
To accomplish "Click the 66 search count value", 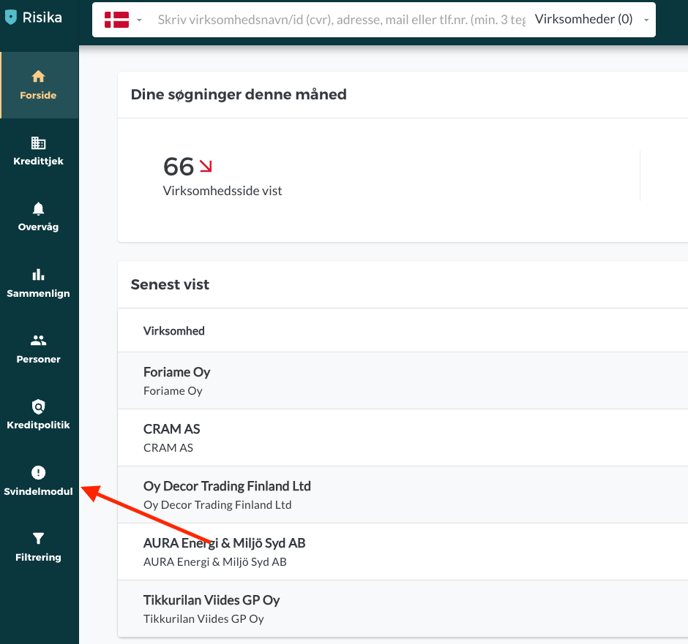I will tap(178, 166).
